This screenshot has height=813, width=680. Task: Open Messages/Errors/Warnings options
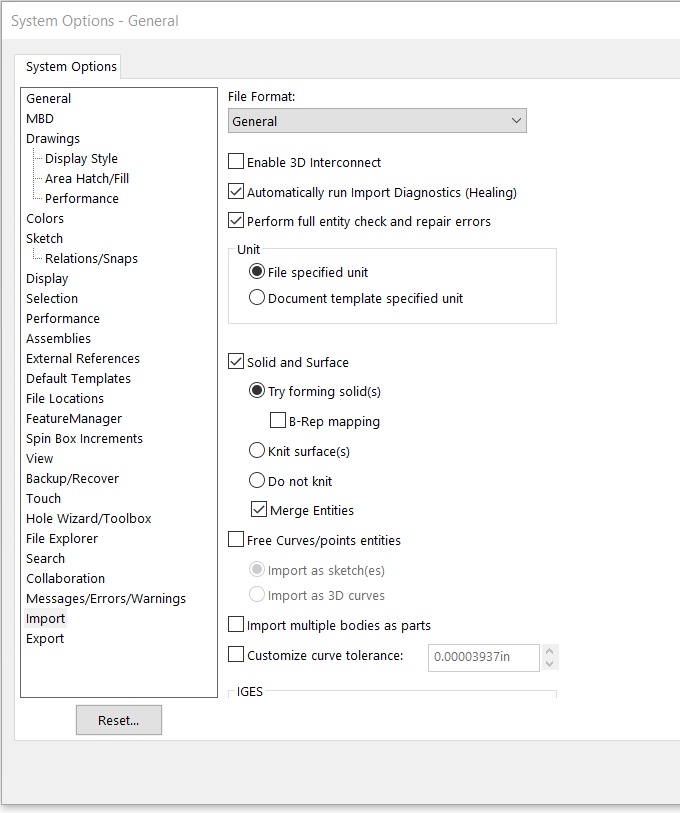106,599
